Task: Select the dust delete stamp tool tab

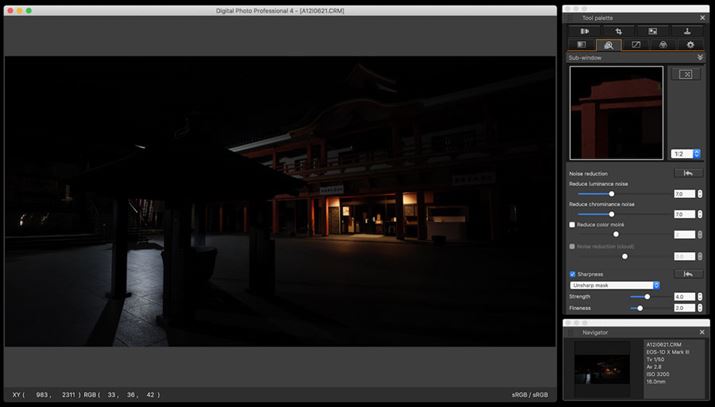Action: click(x=687, y=31)
